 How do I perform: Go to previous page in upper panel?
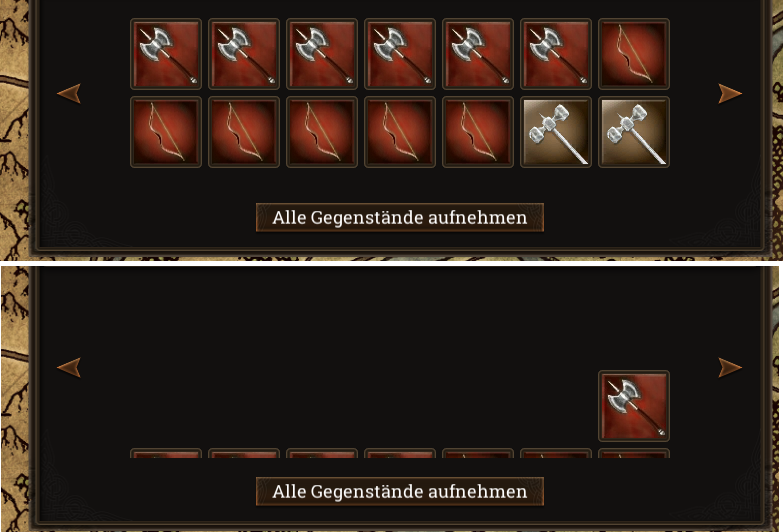click(x=69, y=93)
